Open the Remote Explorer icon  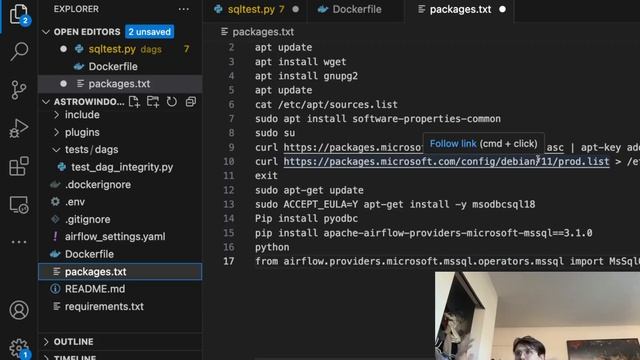click(19, 204)
